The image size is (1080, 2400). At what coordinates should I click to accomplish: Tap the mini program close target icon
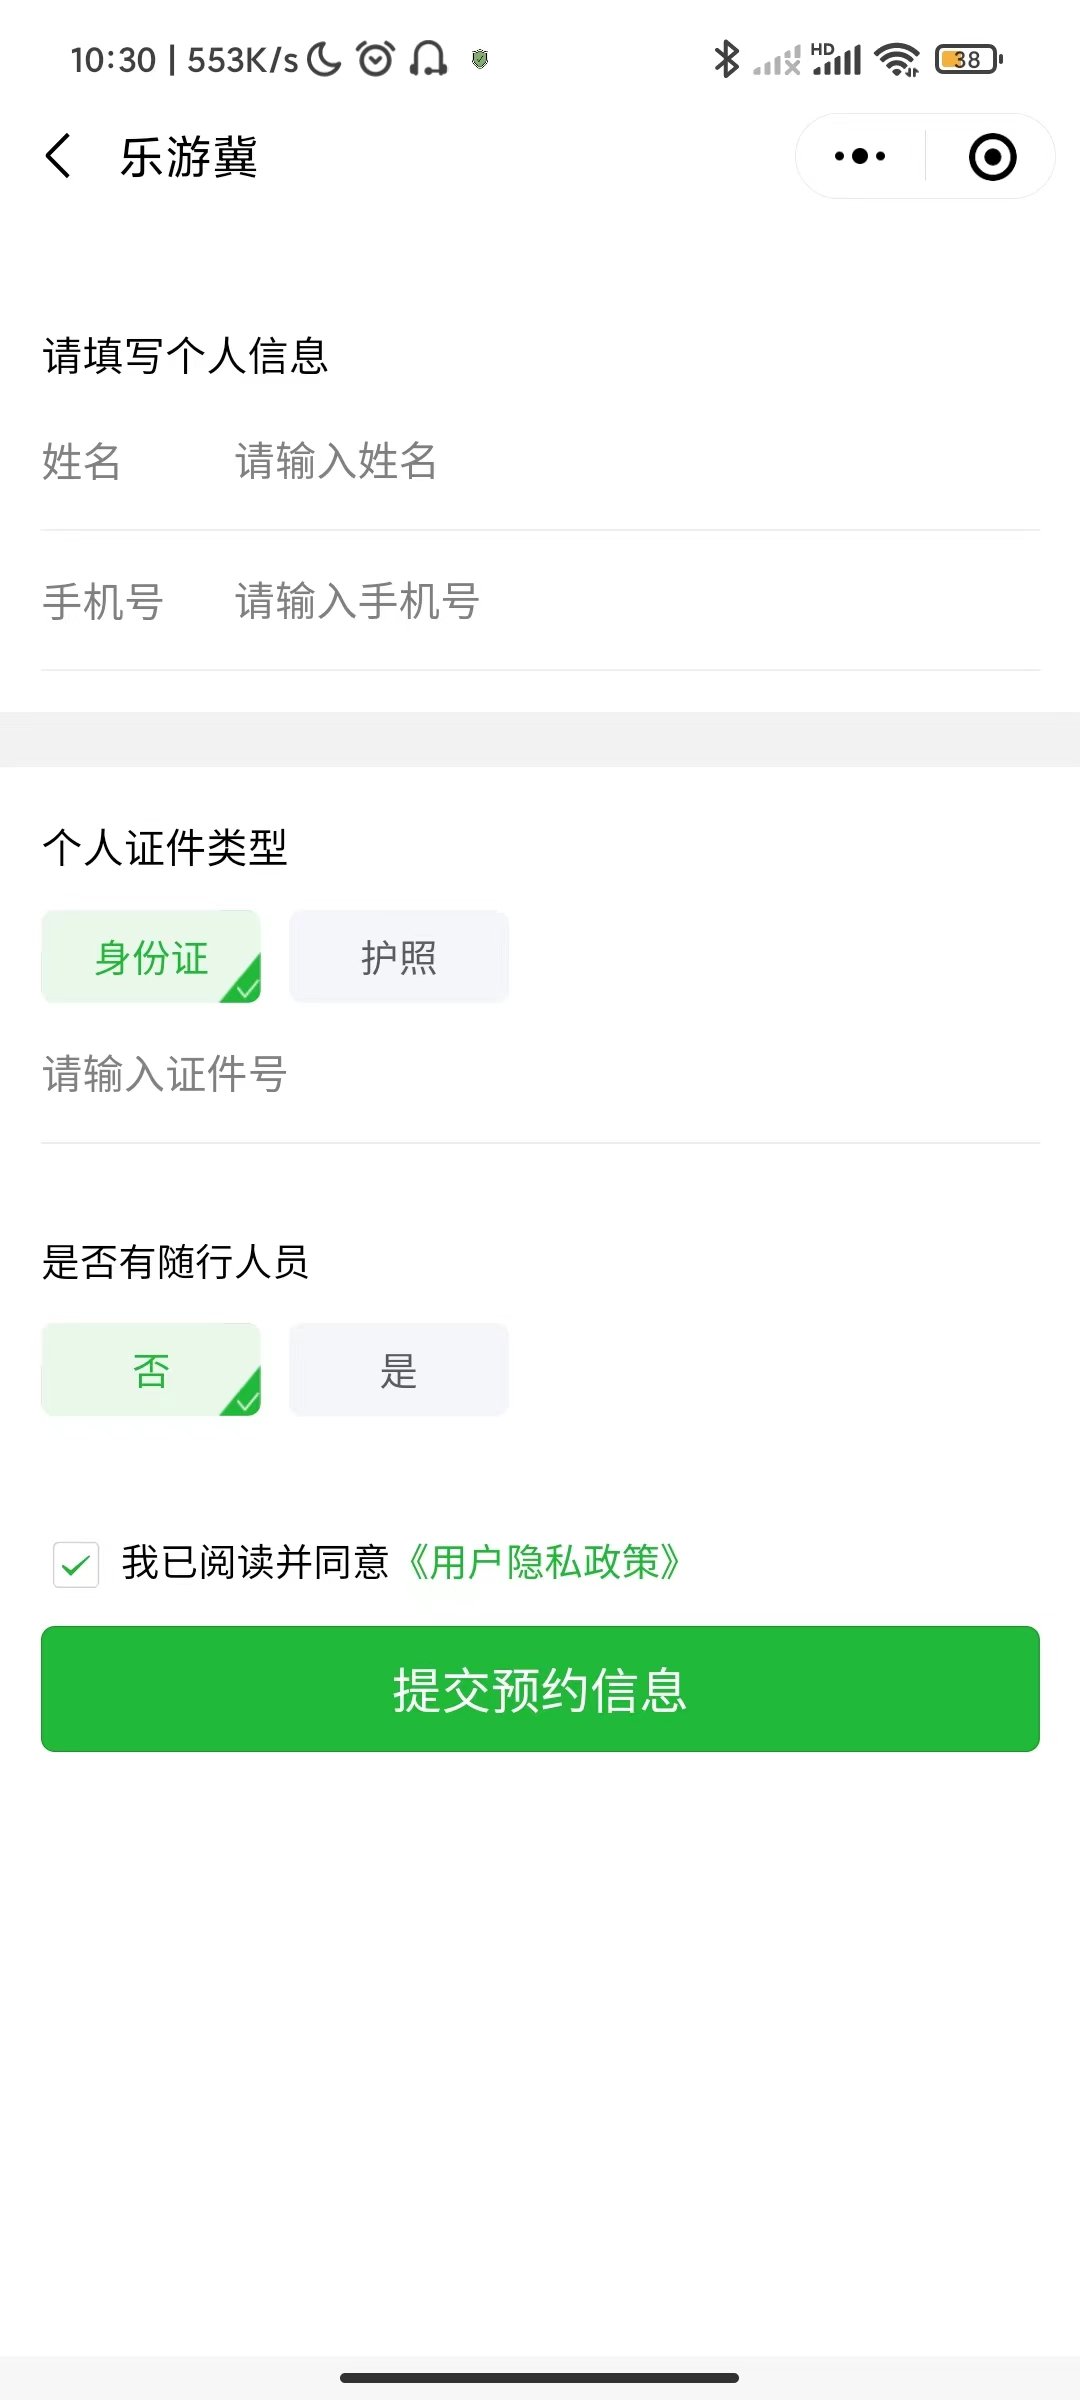tap(992, 157)
